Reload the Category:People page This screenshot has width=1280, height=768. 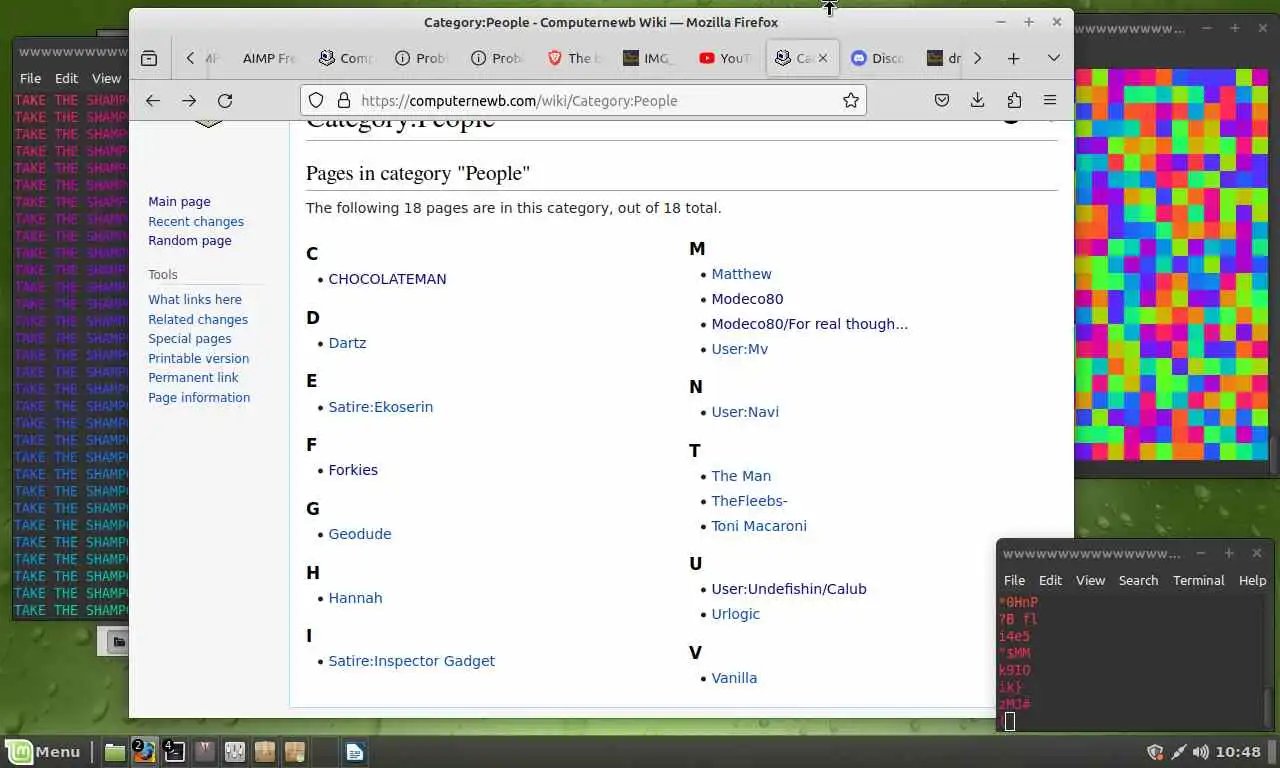225,100
